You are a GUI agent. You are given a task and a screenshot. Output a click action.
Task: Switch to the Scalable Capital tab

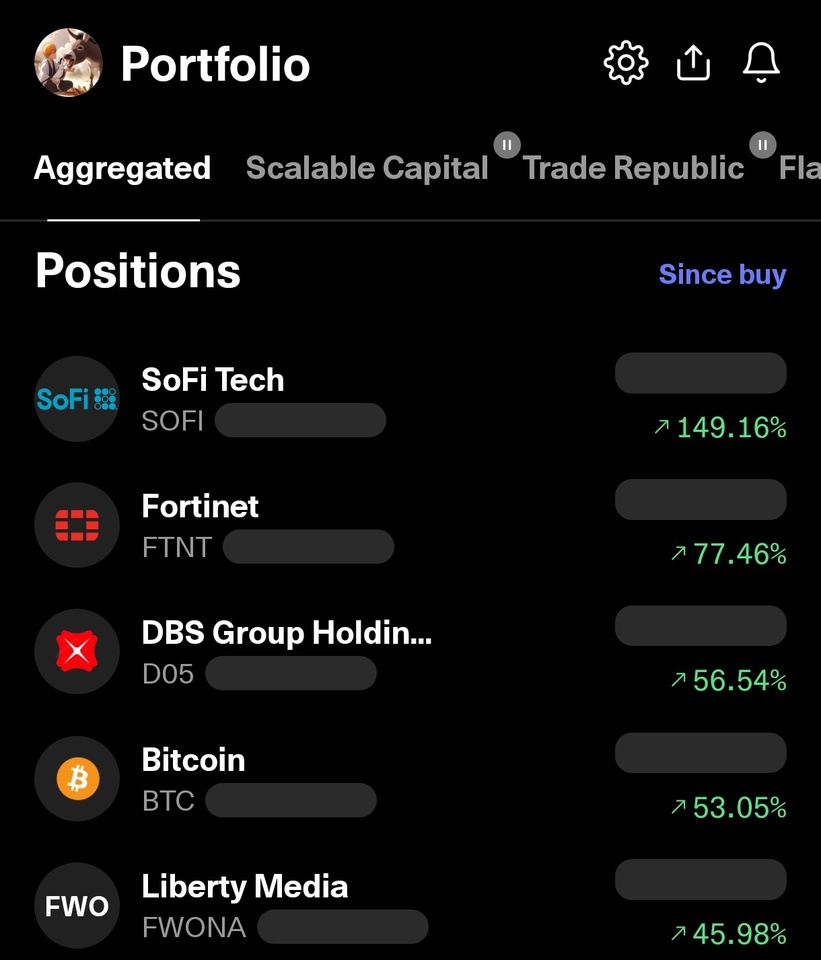pos(367,168)
